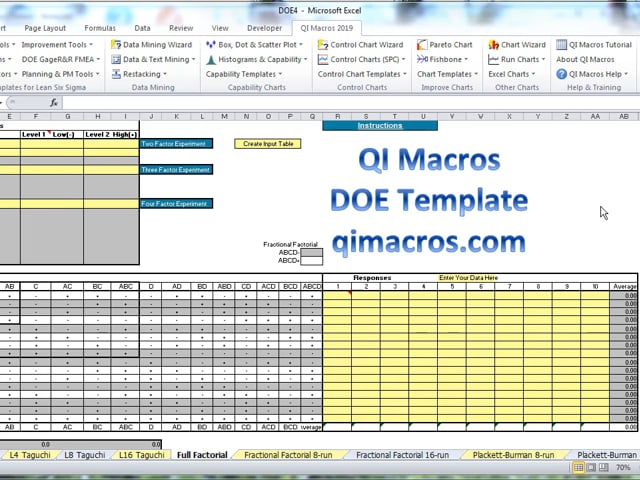This screenshot has height=480, width=640.
Task: Open the Run Charts dropdown arrow
Action: tap(543, 60)
